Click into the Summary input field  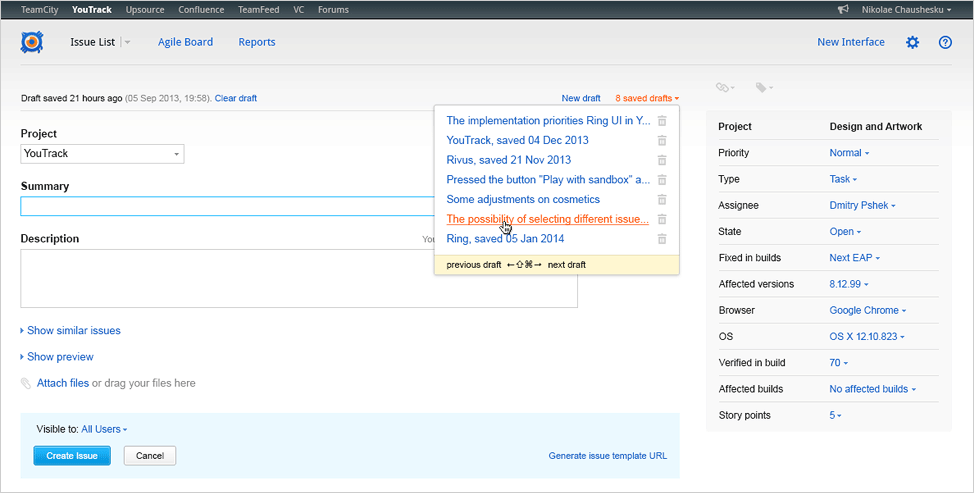point(227,206)
